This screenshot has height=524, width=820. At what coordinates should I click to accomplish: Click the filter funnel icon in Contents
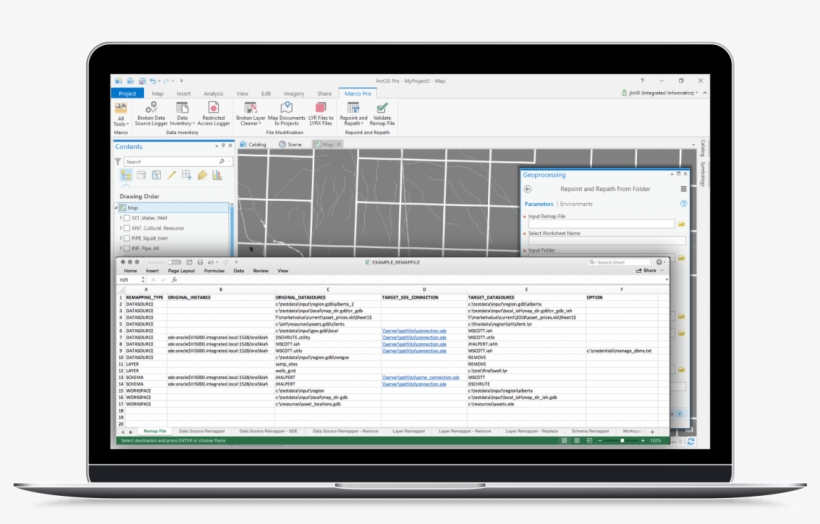(x=118, y=162)
